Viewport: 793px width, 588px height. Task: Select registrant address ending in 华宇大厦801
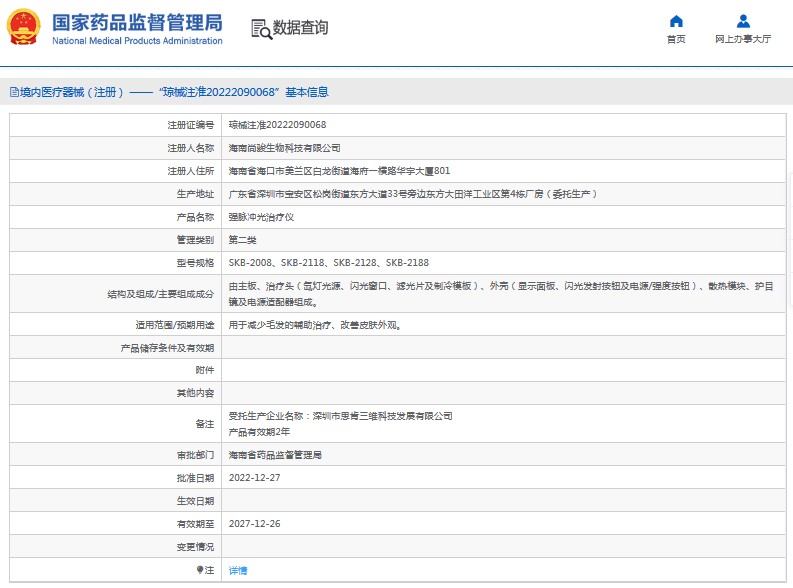[x=339, y=171]
